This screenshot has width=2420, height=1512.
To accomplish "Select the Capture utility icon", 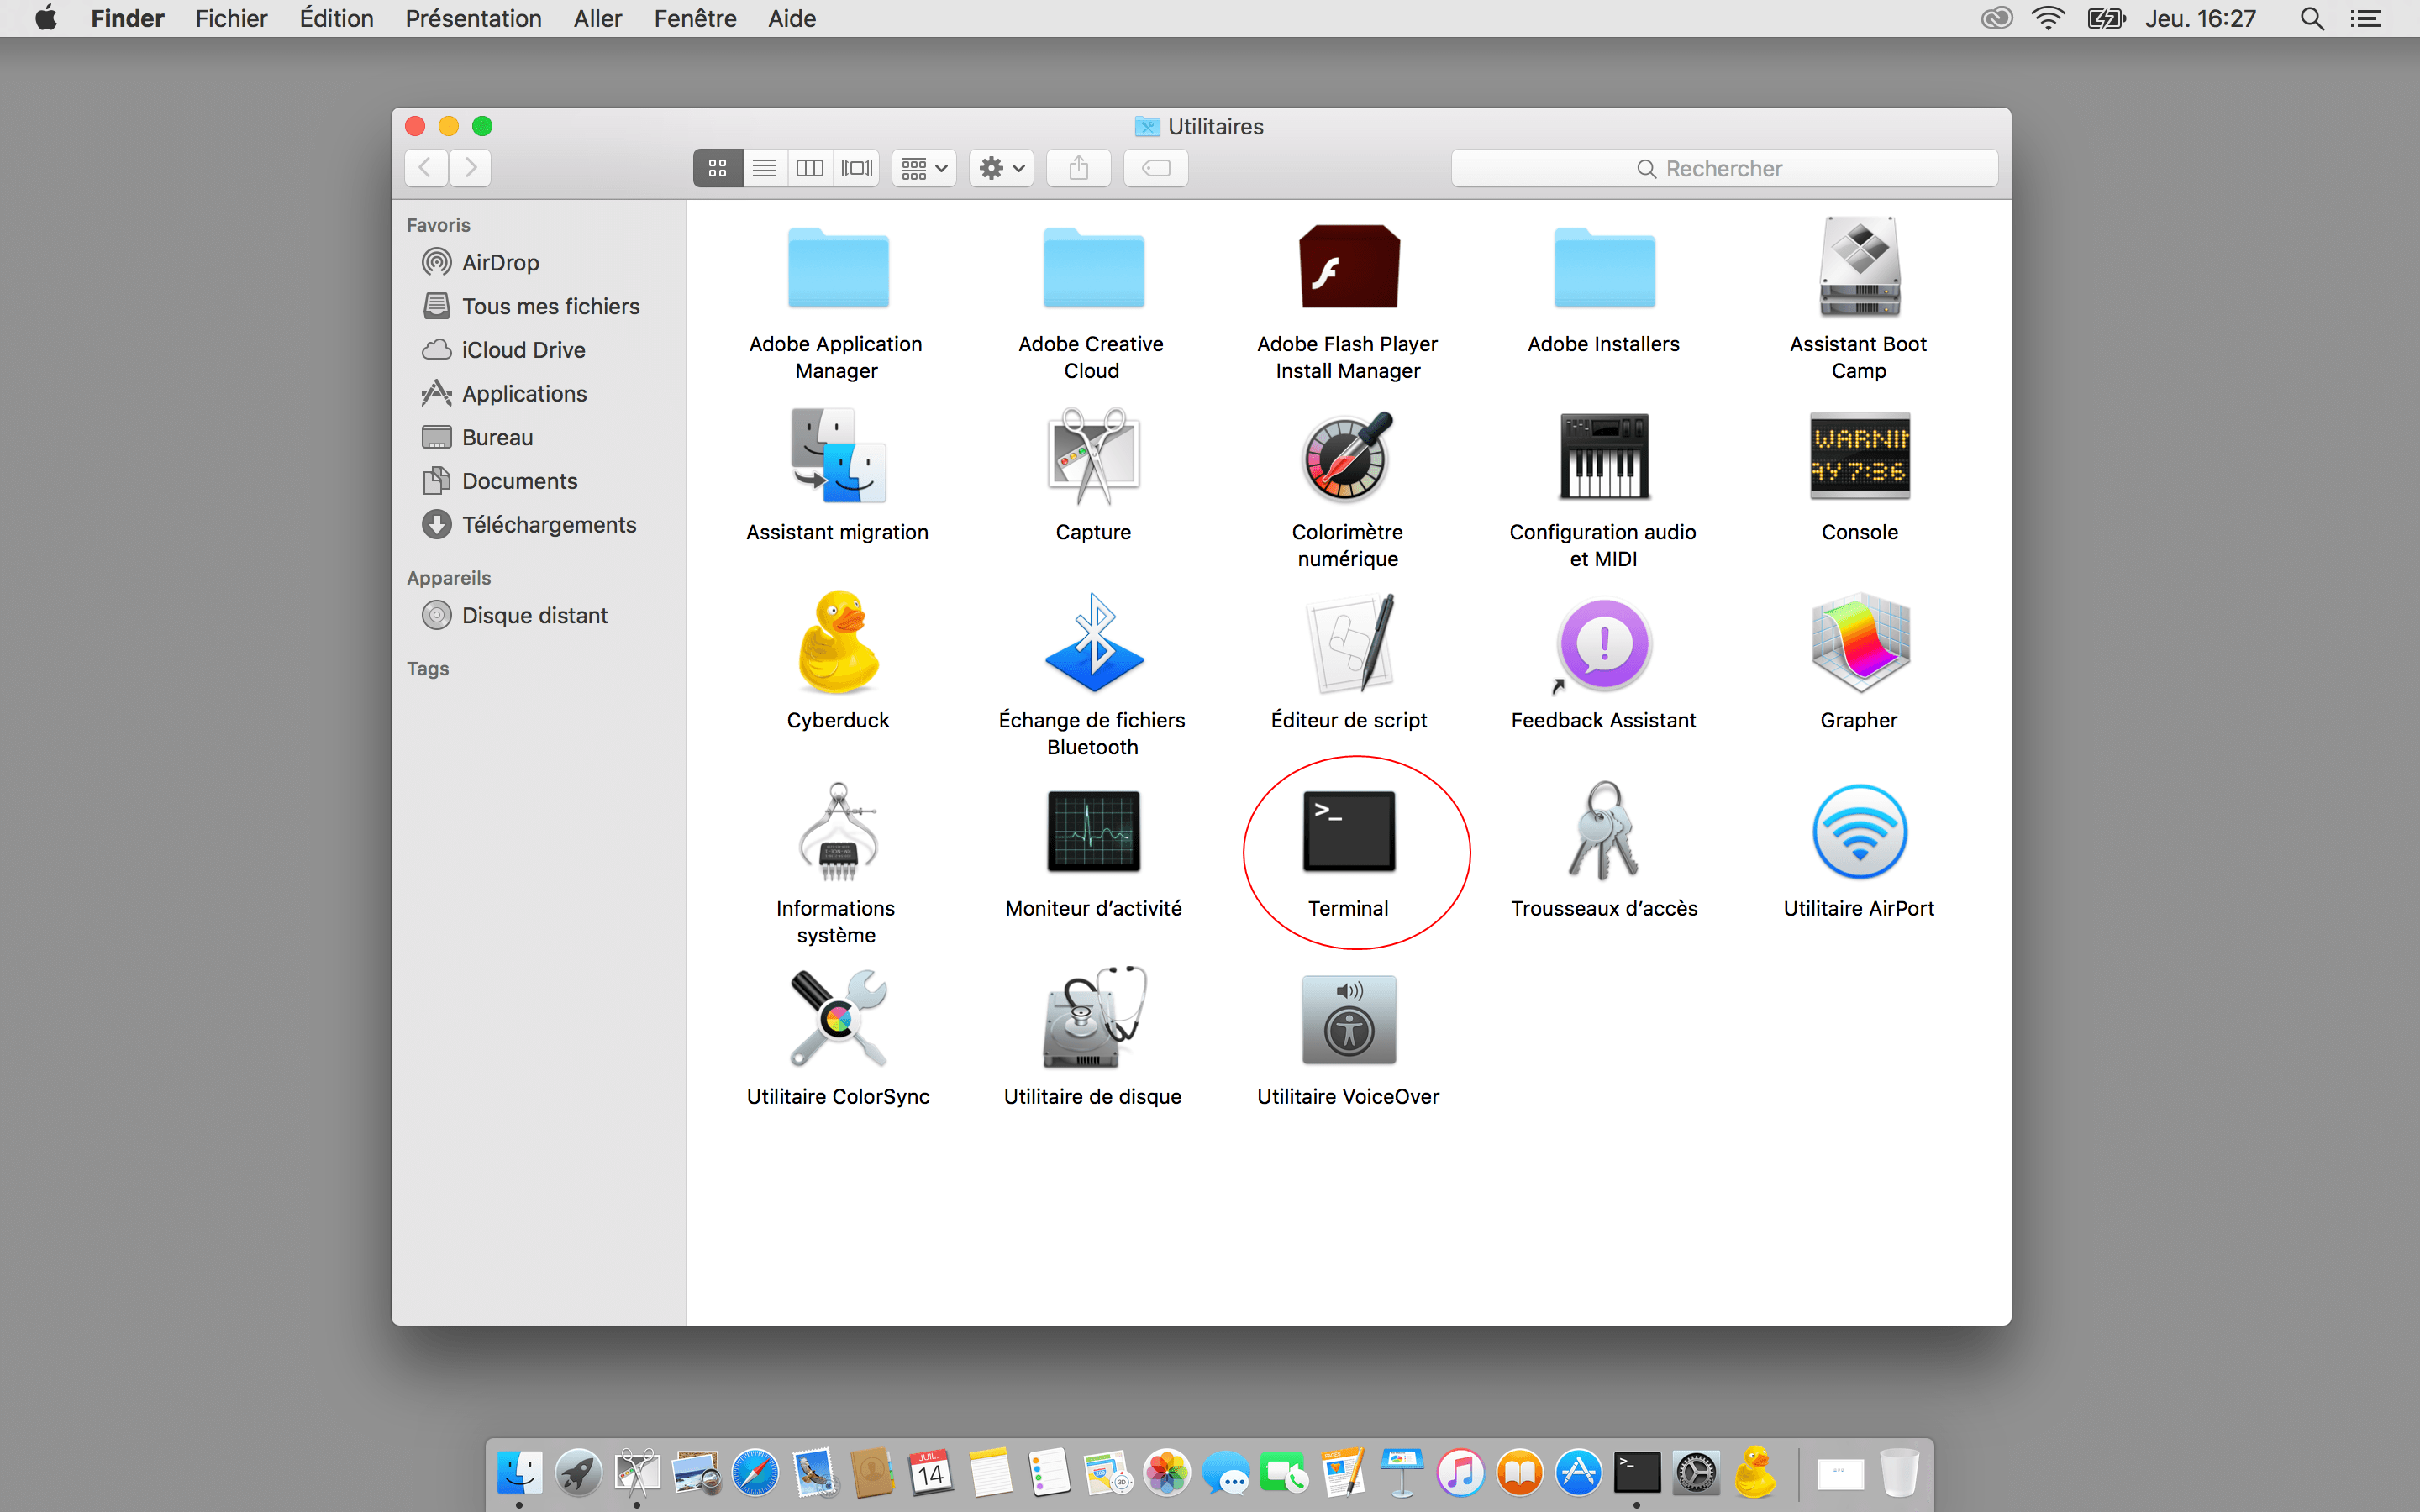I will pos(1093,455).
